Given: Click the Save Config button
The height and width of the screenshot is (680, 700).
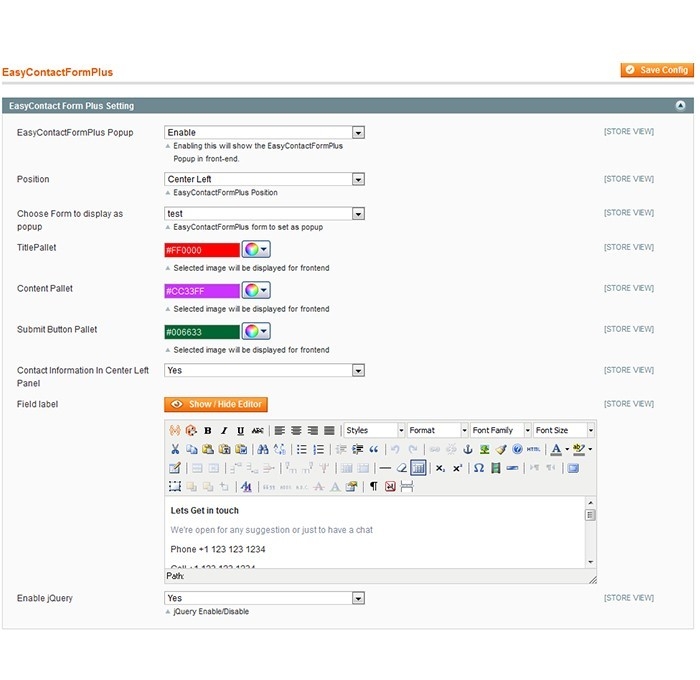Looking at the screenshot, I should click(x=657, y=70).
